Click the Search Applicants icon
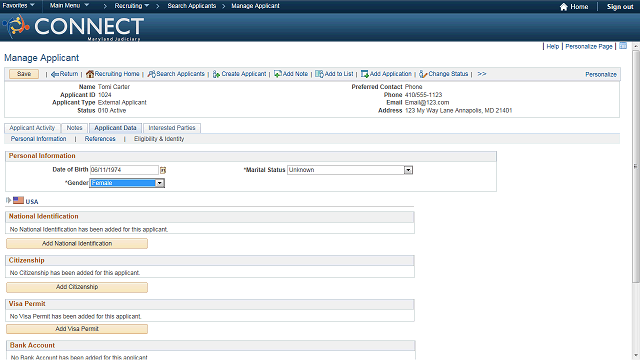 [x=151, y=74]
